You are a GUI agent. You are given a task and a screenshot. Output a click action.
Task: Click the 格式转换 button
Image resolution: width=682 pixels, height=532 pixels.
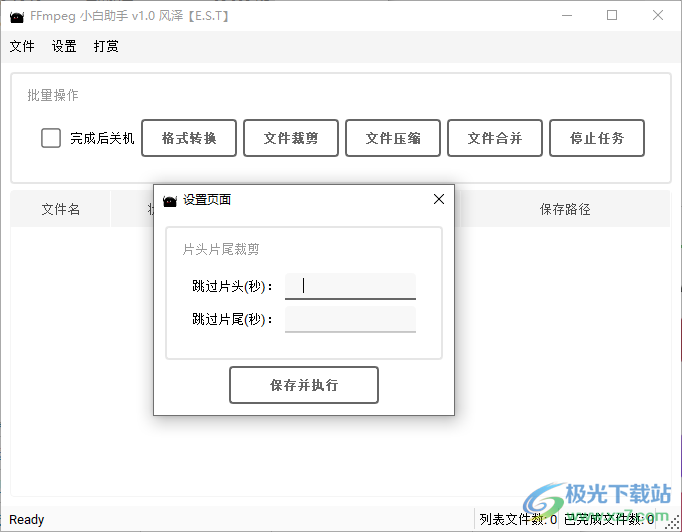(189, 138)
